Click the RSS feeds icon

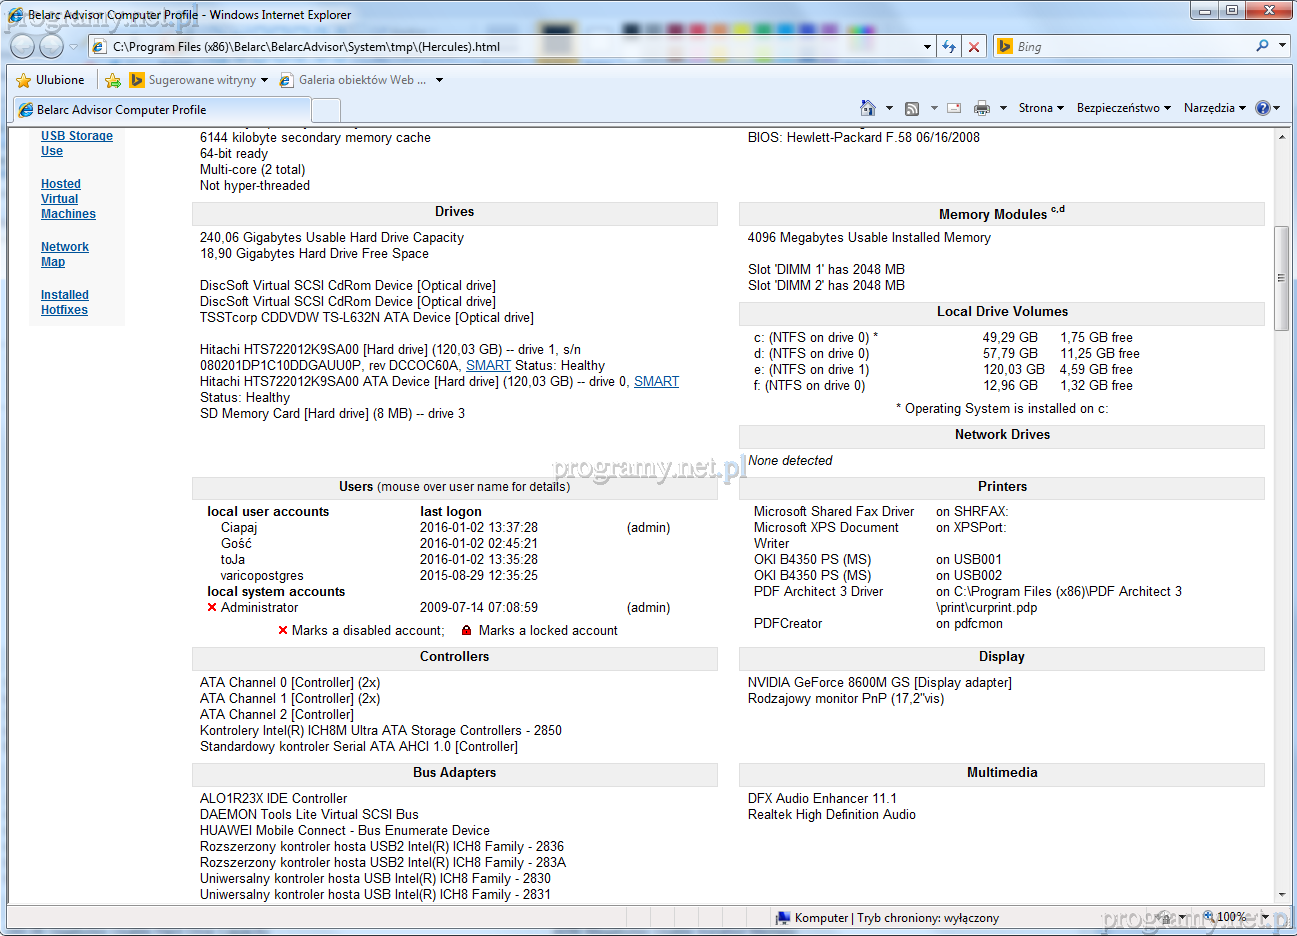point(912,108)
